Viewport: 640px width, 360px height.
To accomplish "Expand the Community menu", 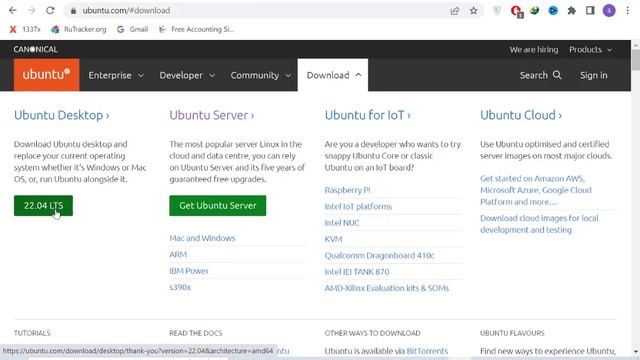I will tap(260, 75).
